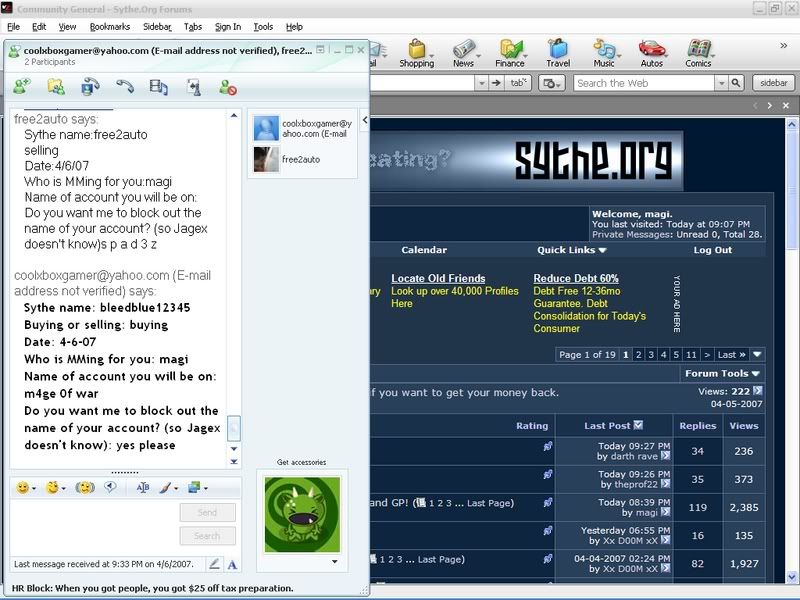Image resolution: width=800 pixels, height=600 pixels.
Task: Click the voice clip icon
Action: tap(110, 488)
